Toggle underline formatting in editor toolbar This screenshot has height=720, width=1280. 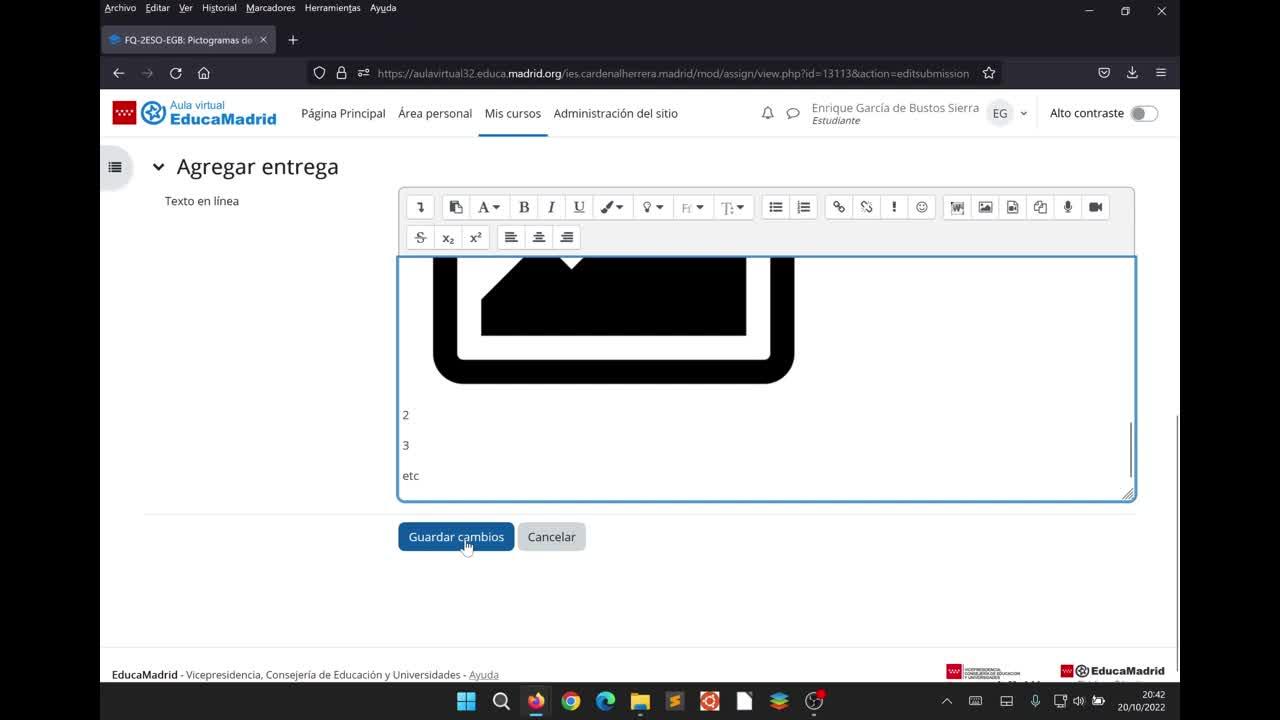click(x=578, y=207)
